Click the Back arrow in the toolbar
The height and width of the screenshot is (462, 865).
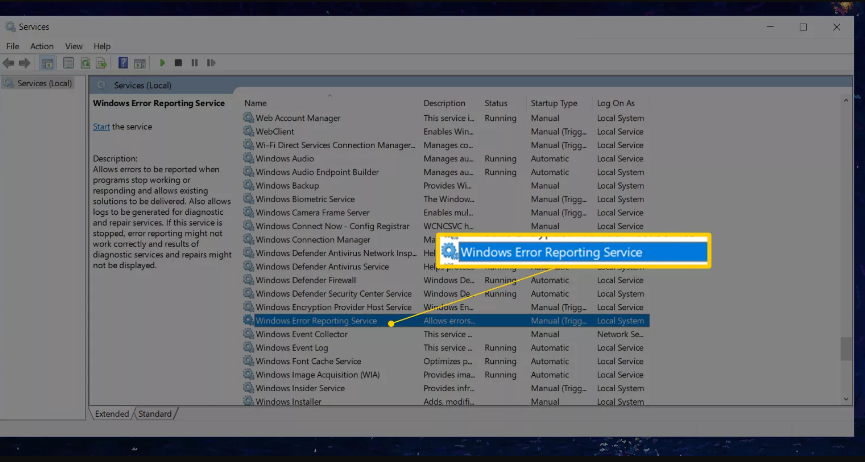[x=8, y=63]
